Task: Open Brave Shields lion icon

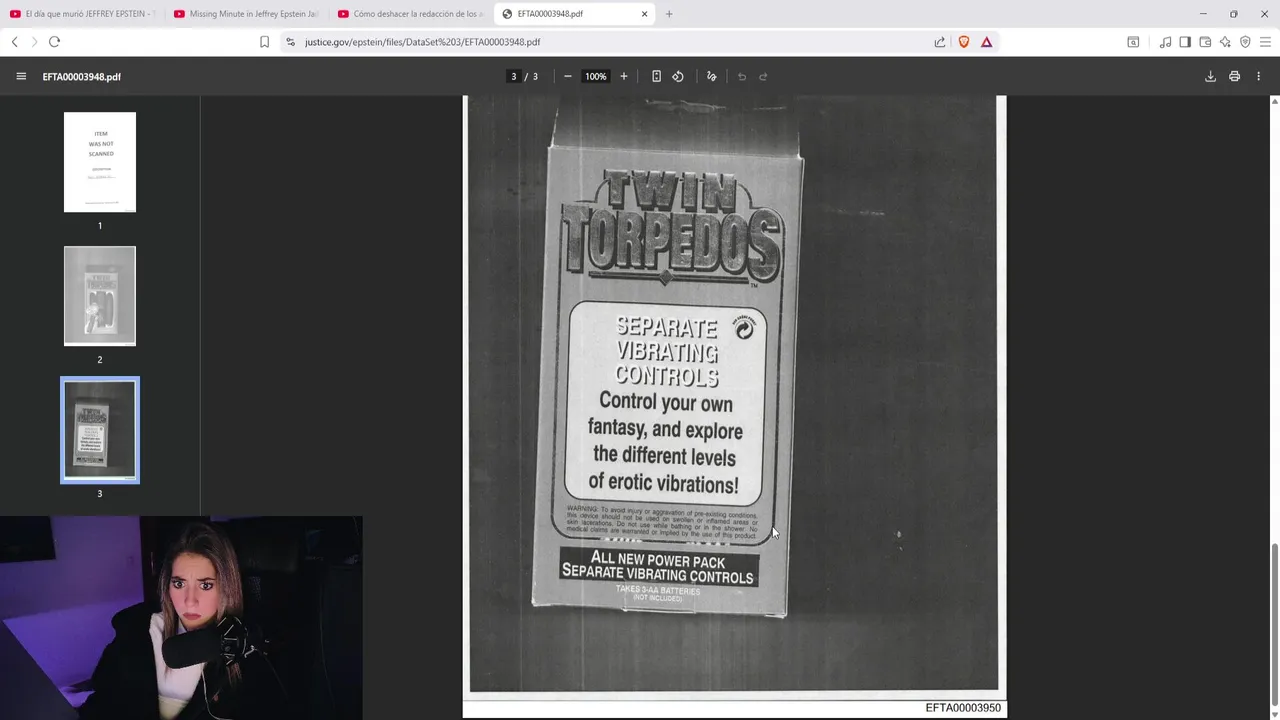Action: 964,42
